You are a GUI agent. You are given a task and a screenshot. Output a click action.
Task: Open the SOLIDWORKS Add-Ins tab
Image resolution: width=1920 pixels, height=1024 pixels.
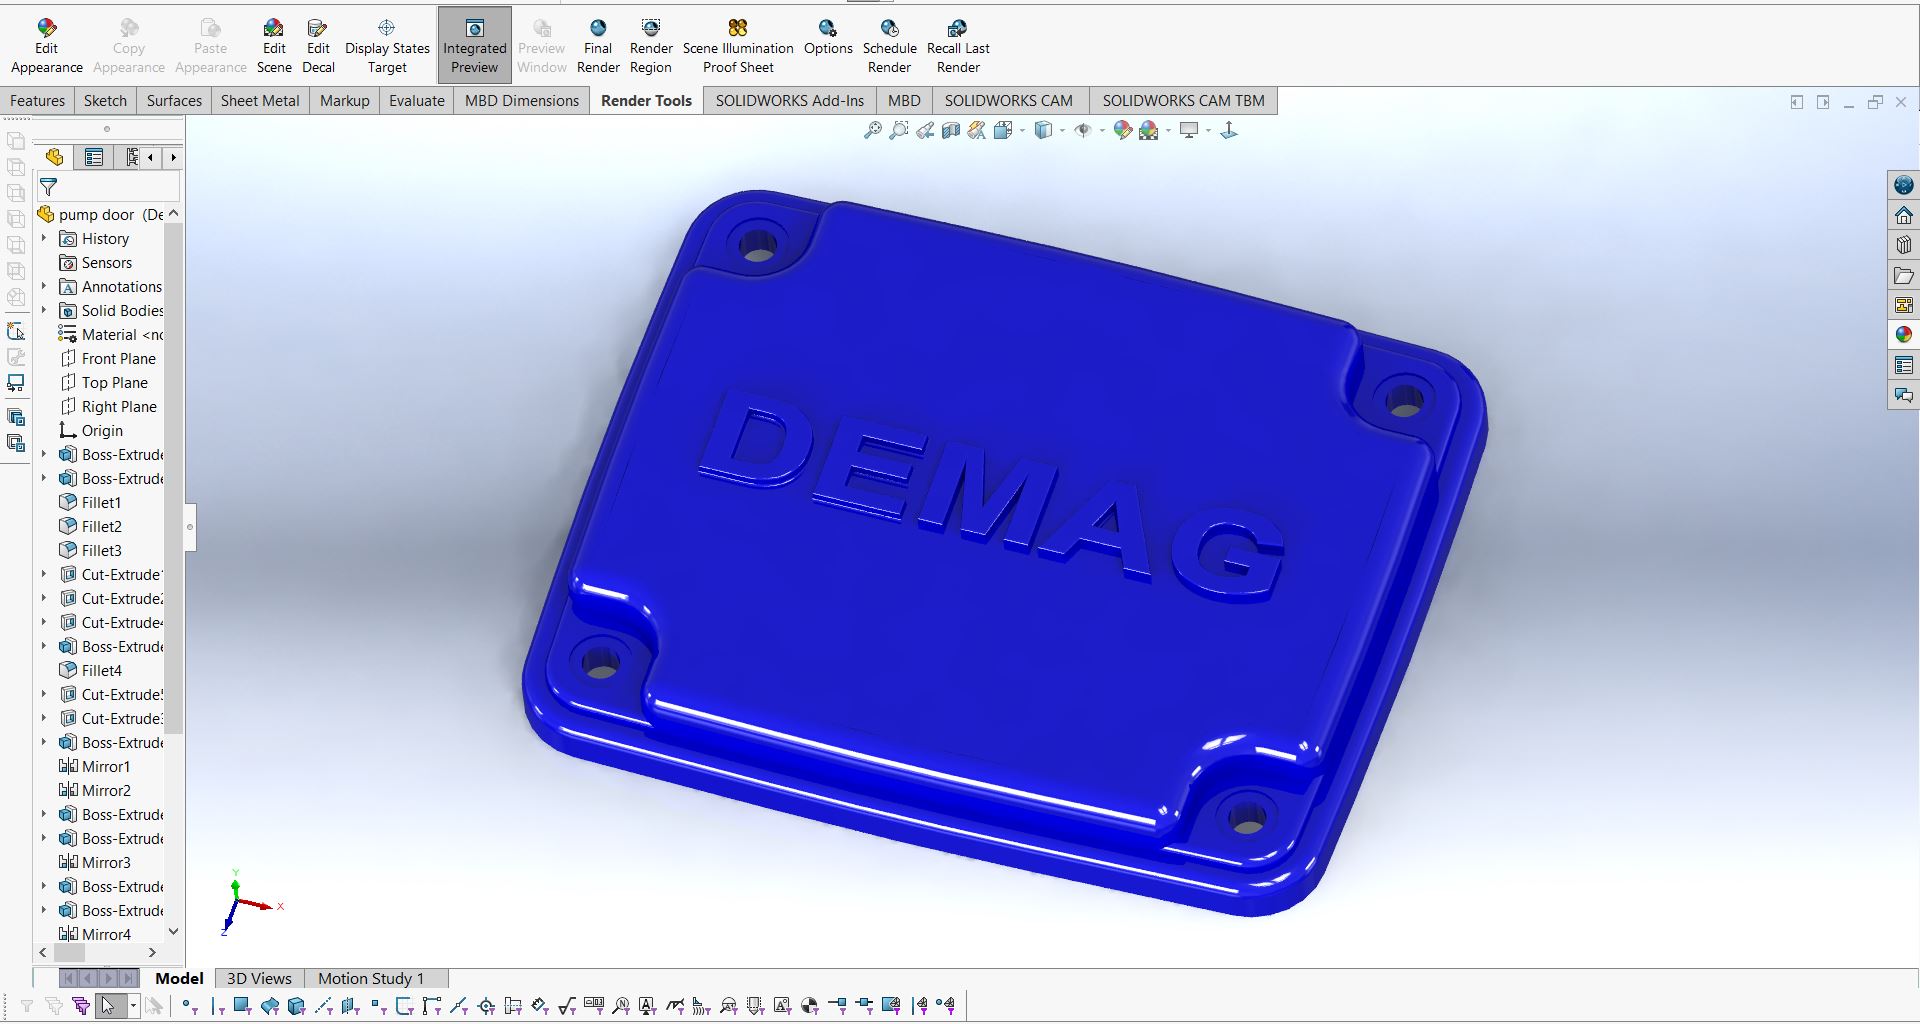(790, 100)
